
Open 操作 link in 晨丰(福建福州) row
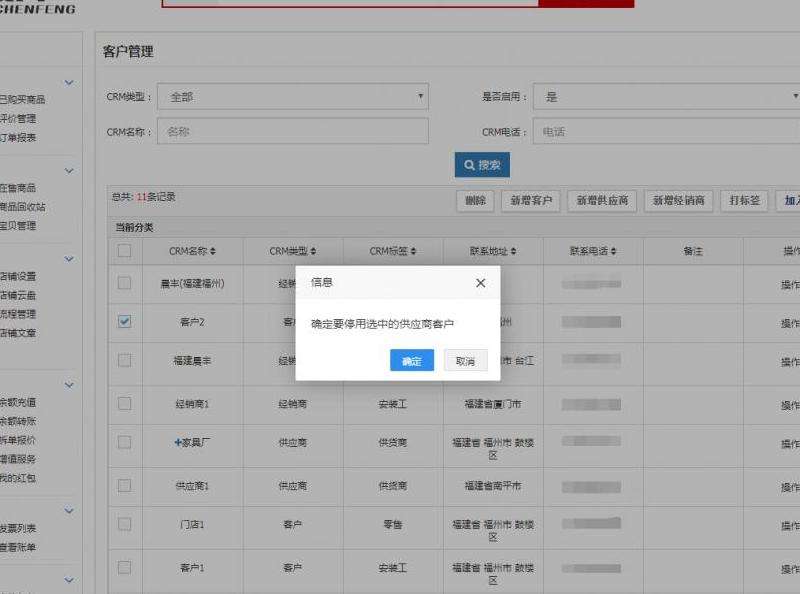(x=790, y=285)
